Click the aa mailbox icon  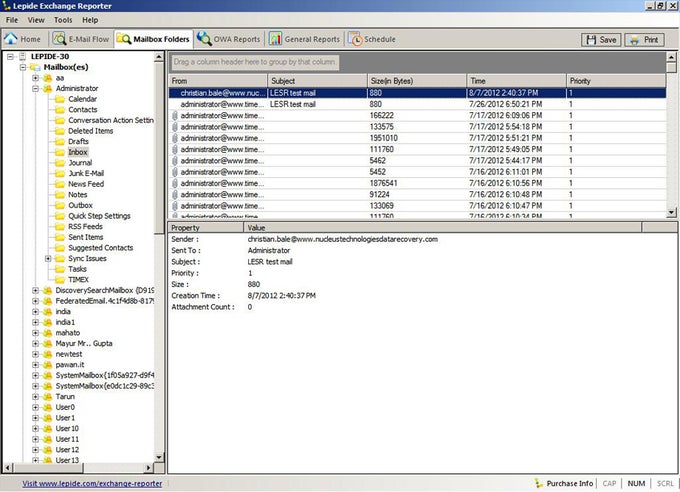(x=48, y=78)
